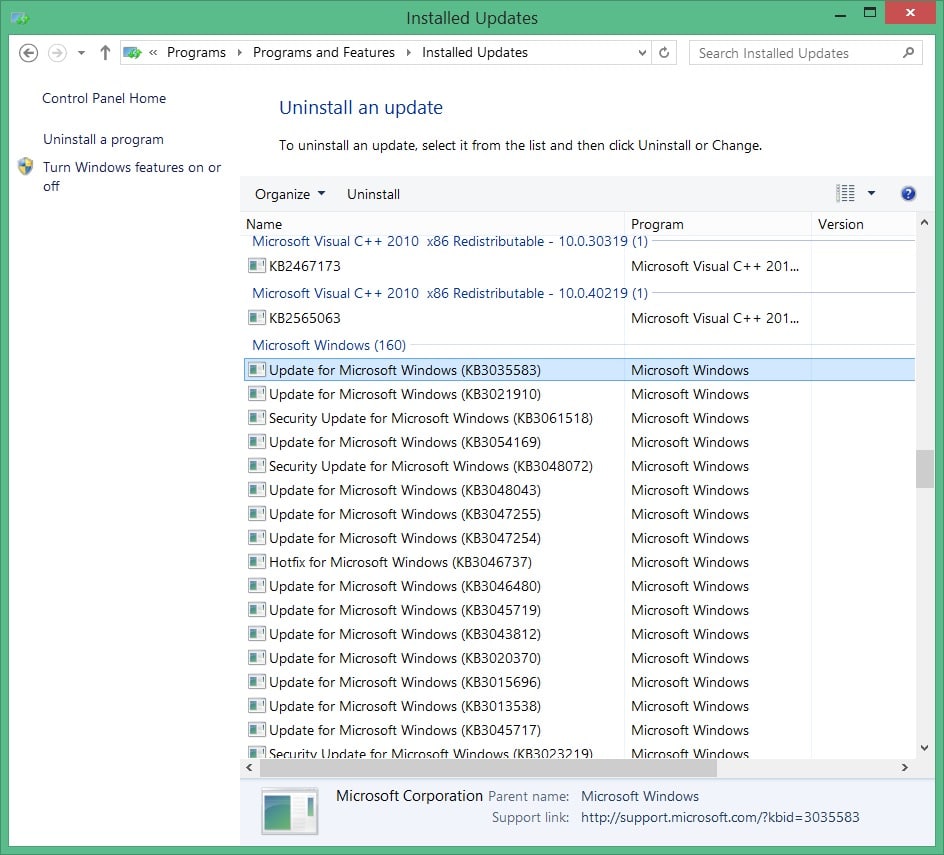The image size is (944, 855).
Task: Refresh the Installed Updates list
Action: click(664, 53)
